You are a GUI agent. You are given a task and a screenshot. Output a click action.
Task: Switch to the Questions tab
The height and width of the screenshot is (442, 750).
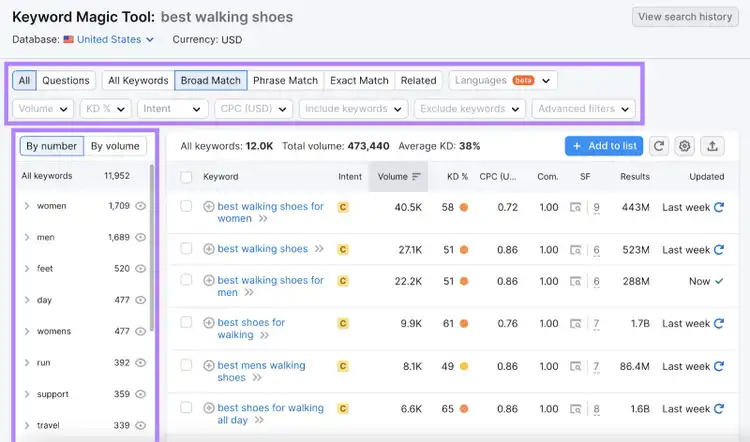click(x=66, y=80)
